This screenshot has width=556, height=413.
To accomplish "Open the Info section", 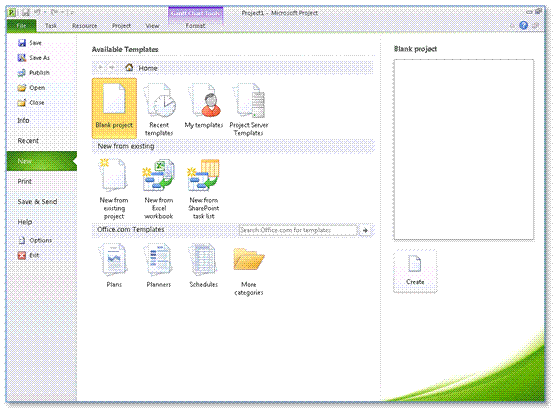I will (x=23, y=121).
